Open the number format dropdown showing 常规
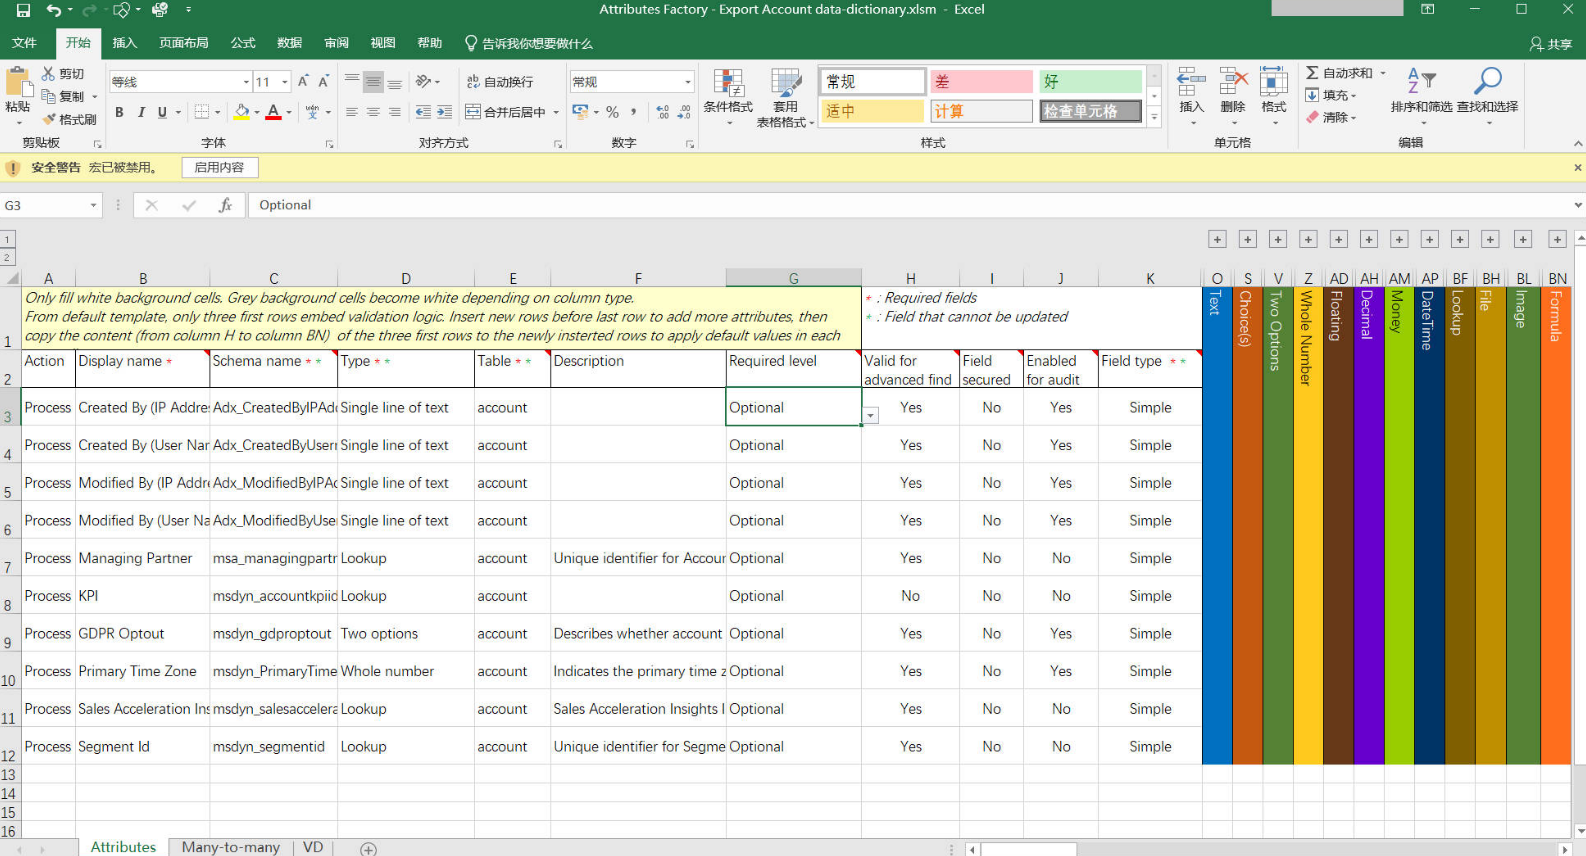Image resolution: width=1586 pixels, height=856 pixels. tap(688, 82)
